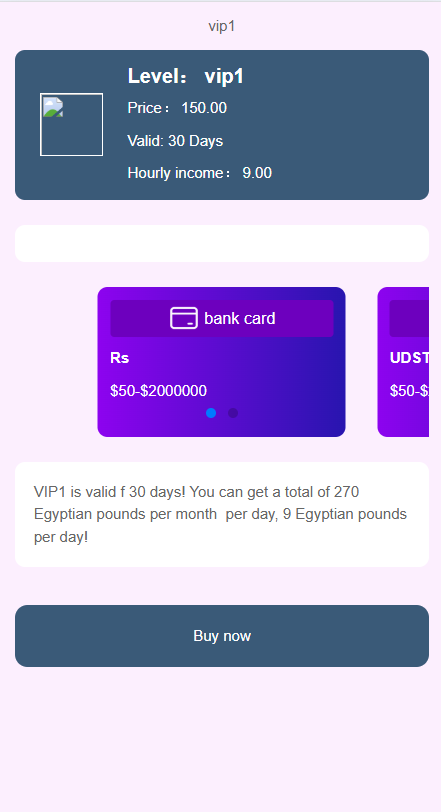Click the $50-$2000000 range on Rs card
The width and height of the screenshot is (441, 812).
tap(158, 390)
